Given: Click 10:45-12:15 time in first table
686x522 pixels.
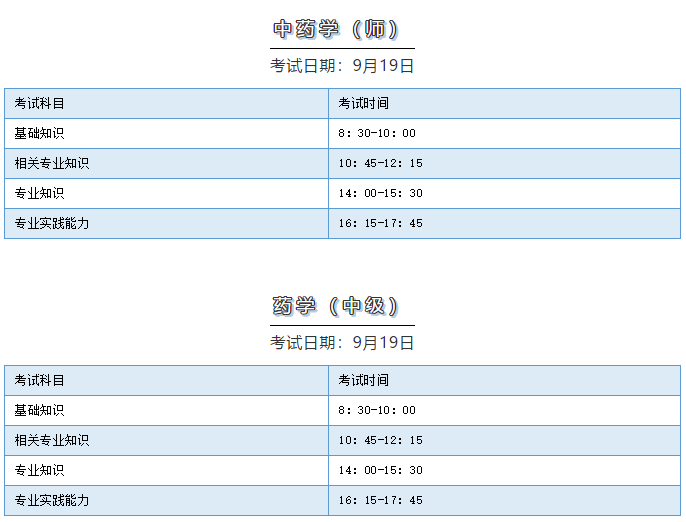Looking at the screenshot, I should coord(380,163).
